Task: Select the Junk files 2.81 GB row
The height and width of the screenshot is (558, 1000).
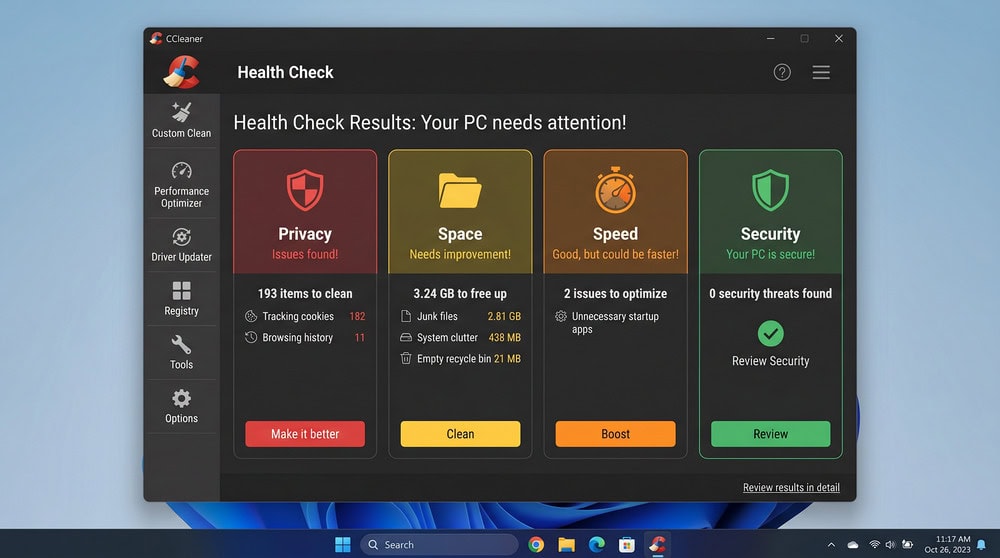Action: (460, 316)
